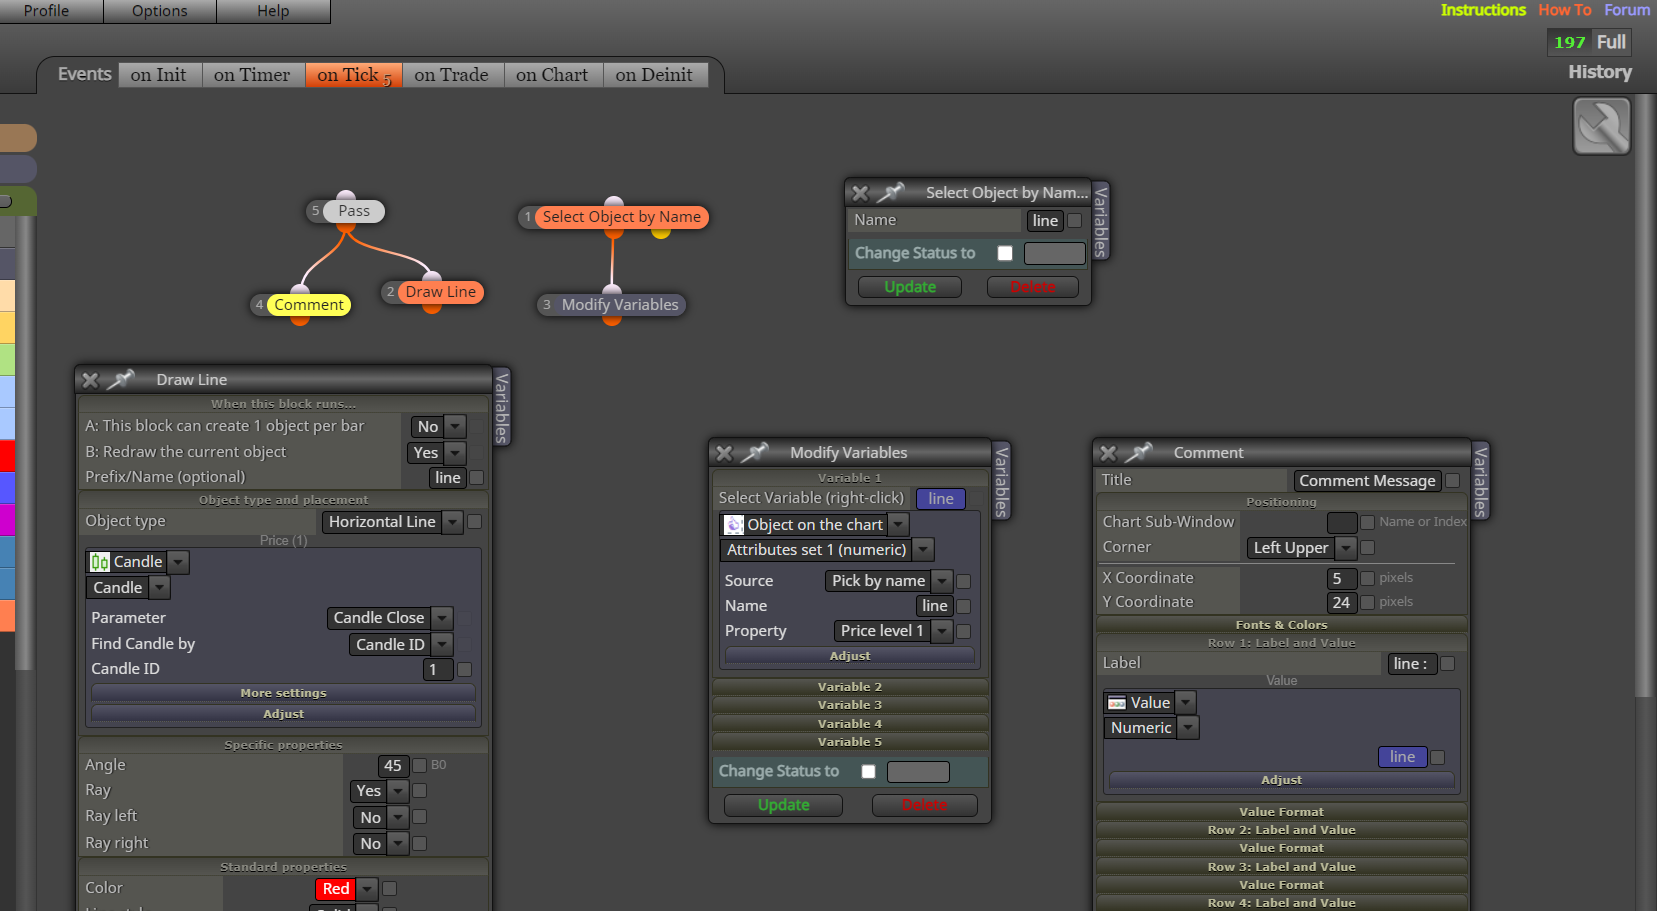This screenshot has height=911, width=1657.
Task: Click the Object on the chart icon
Action: (734, 525)
